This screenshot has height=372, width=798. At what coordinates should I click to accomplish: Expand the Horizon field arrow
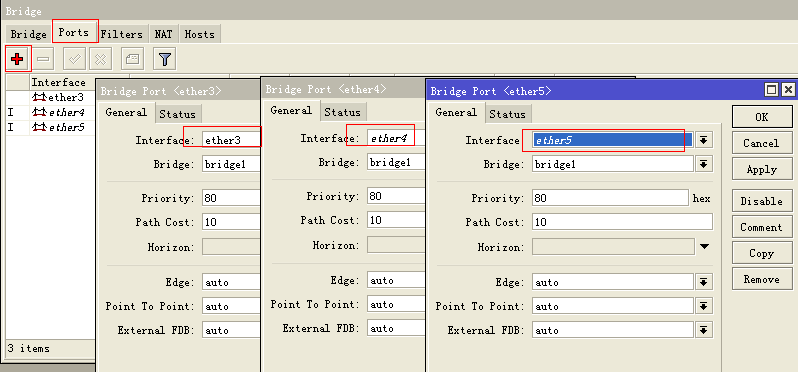coord(704,247)
